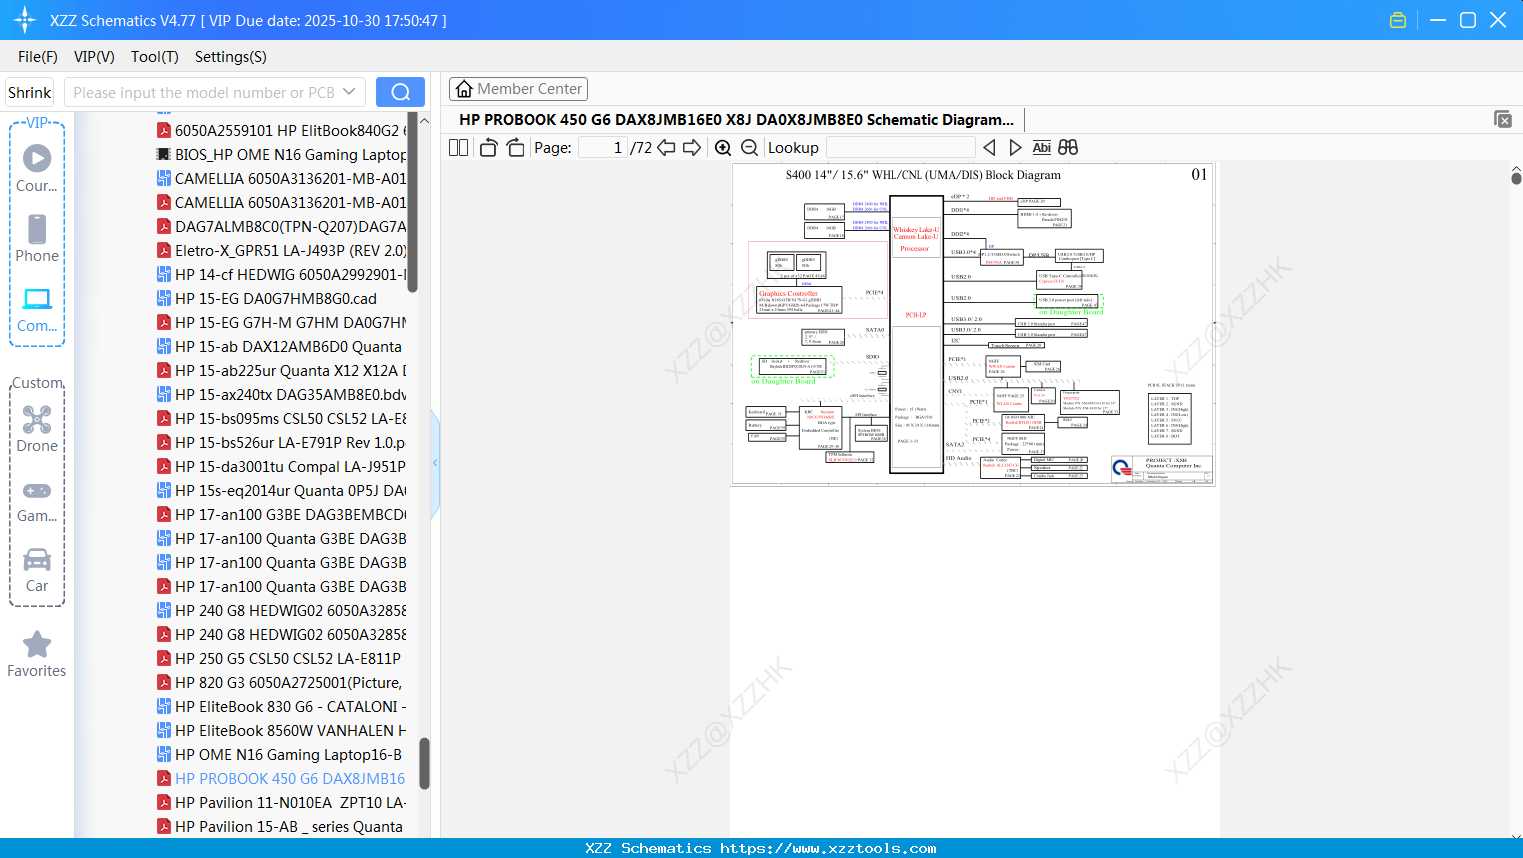Image resolution: width=1523 pixels, height=858 pixels.
Task: Collapse the file list panel handle
Action: pyautogui.click(x=435, y=462)
